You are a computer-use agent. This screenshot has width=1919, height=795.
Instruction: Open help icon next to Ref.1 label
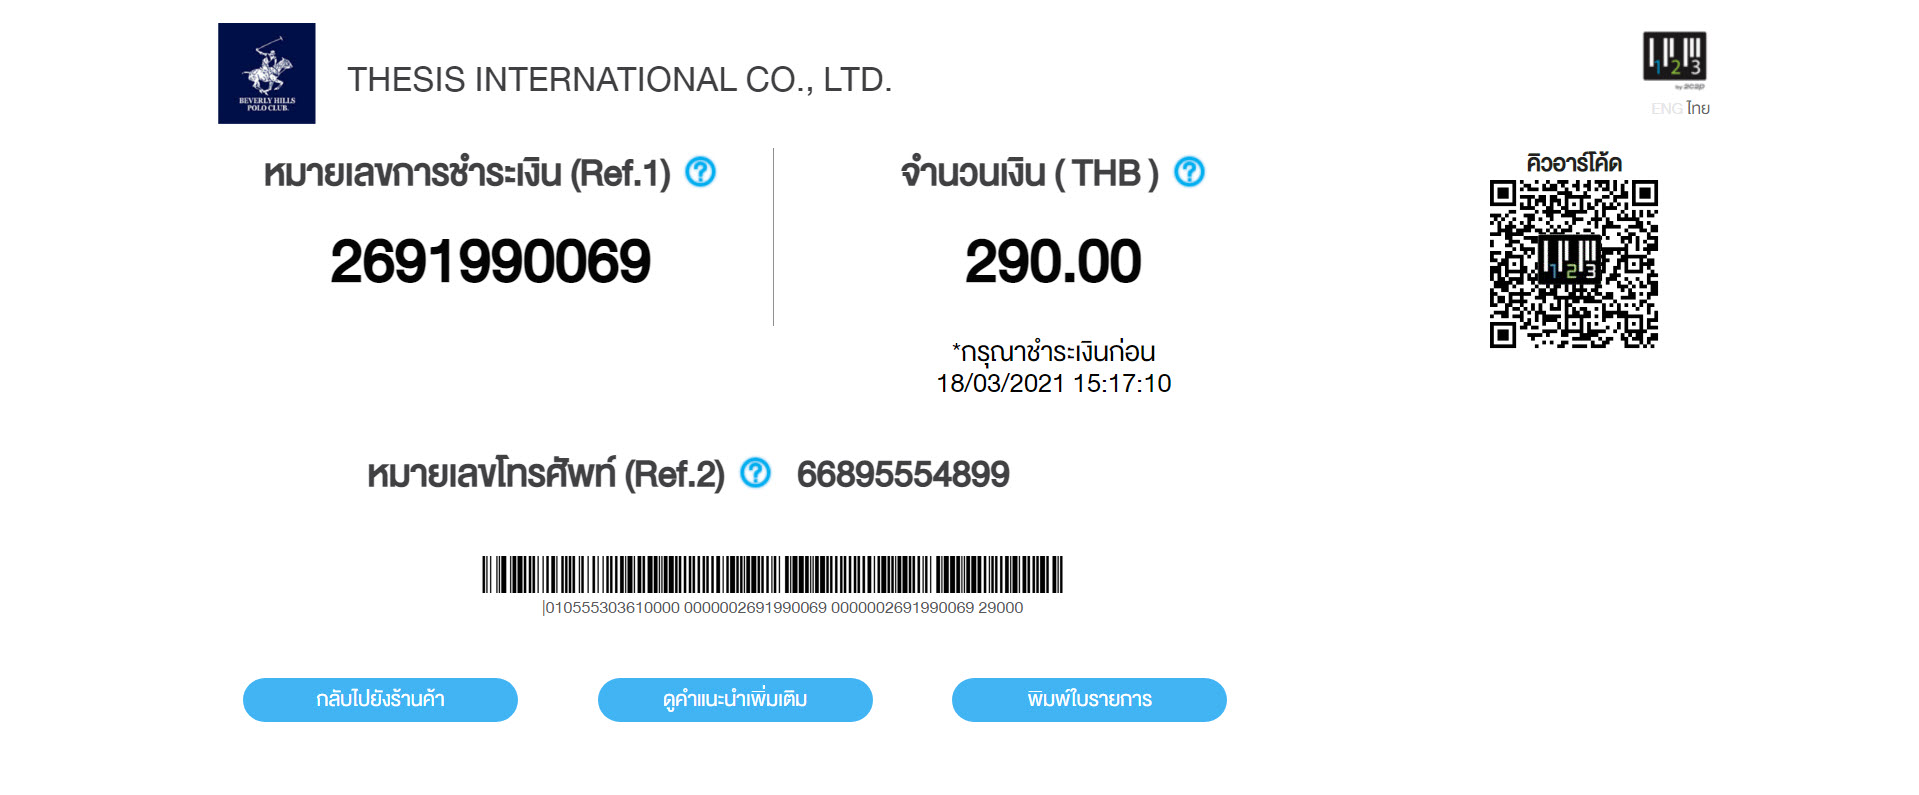pyautogui.click(x=700, y=172)
